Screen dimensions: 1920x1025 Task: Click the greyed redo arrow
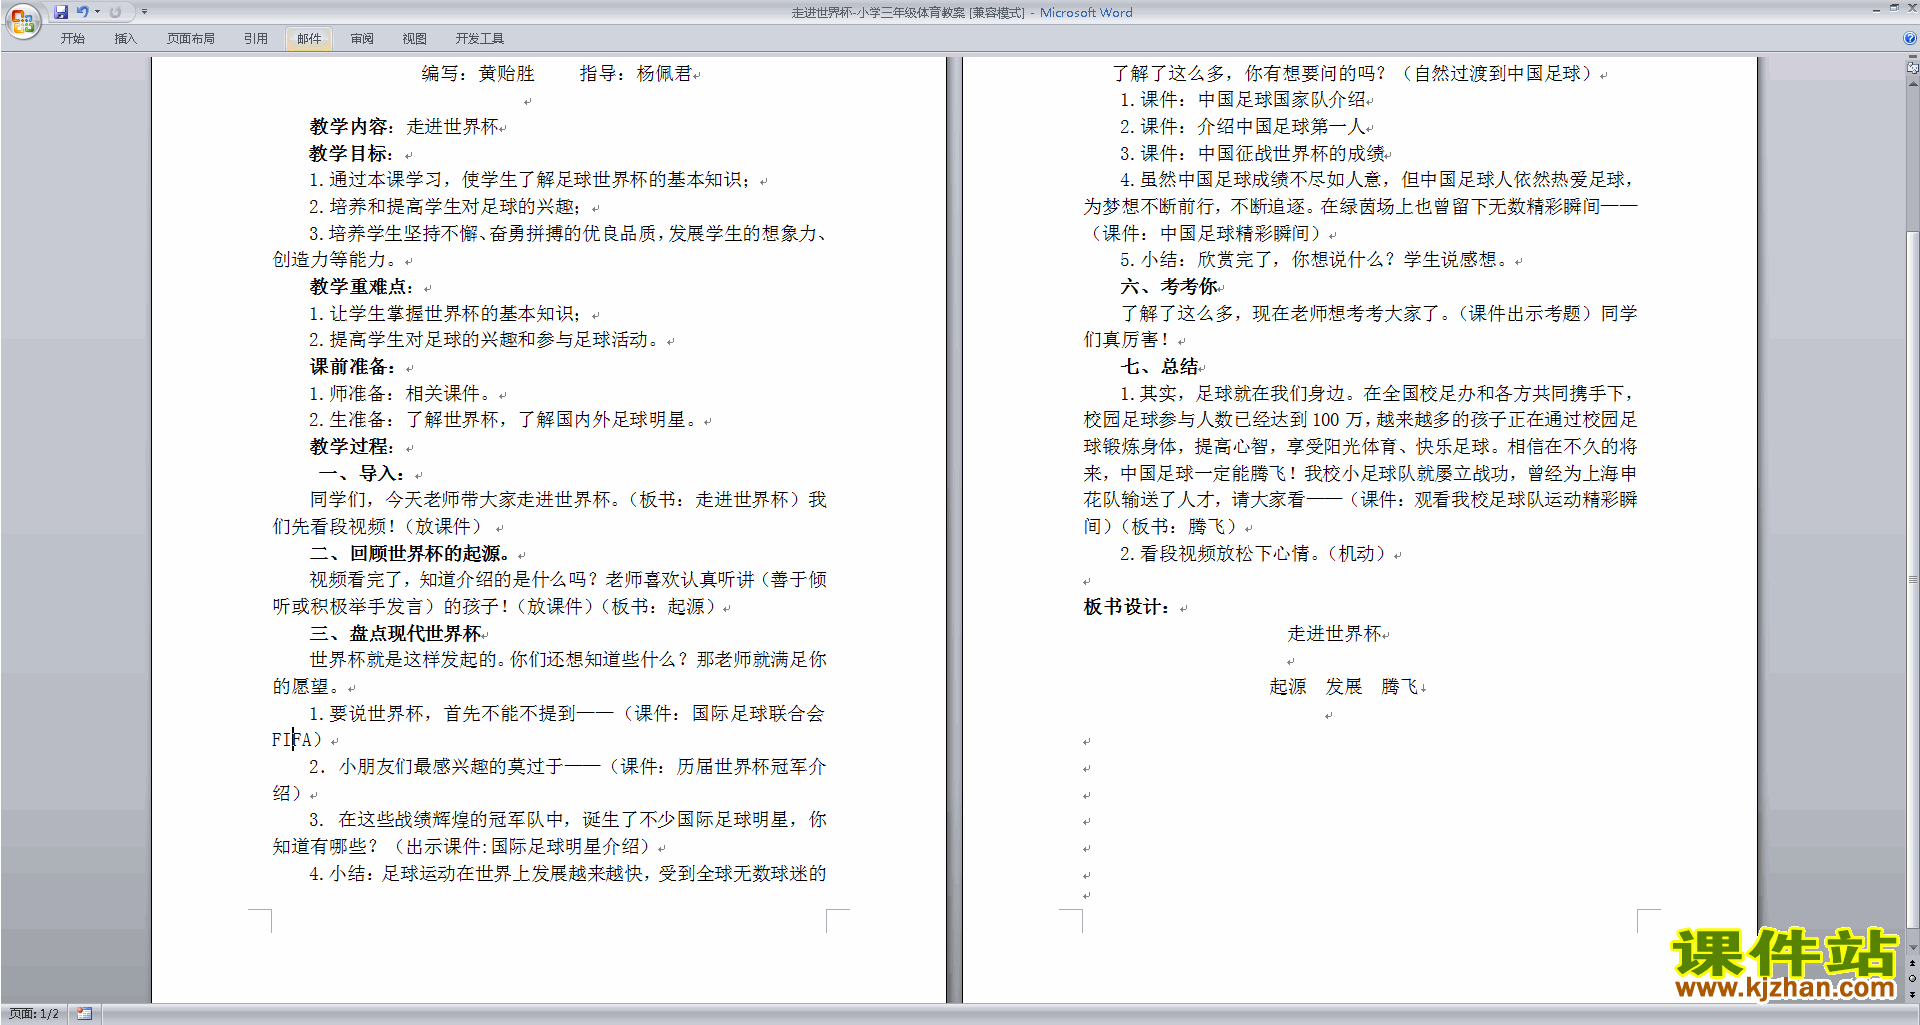click(115, 12)
